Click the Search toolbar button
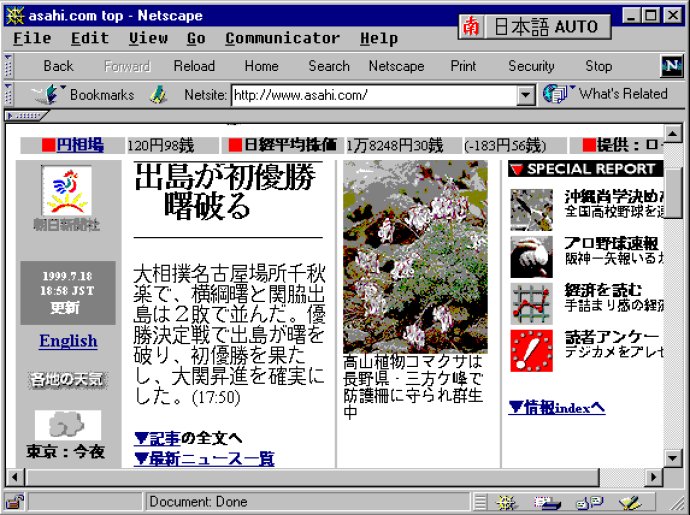 click(x=329, y=66)
